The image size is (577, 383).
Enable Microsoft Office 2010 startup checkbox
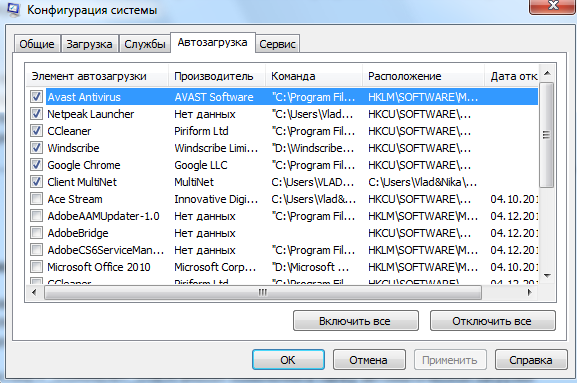(x=36, y=267)
